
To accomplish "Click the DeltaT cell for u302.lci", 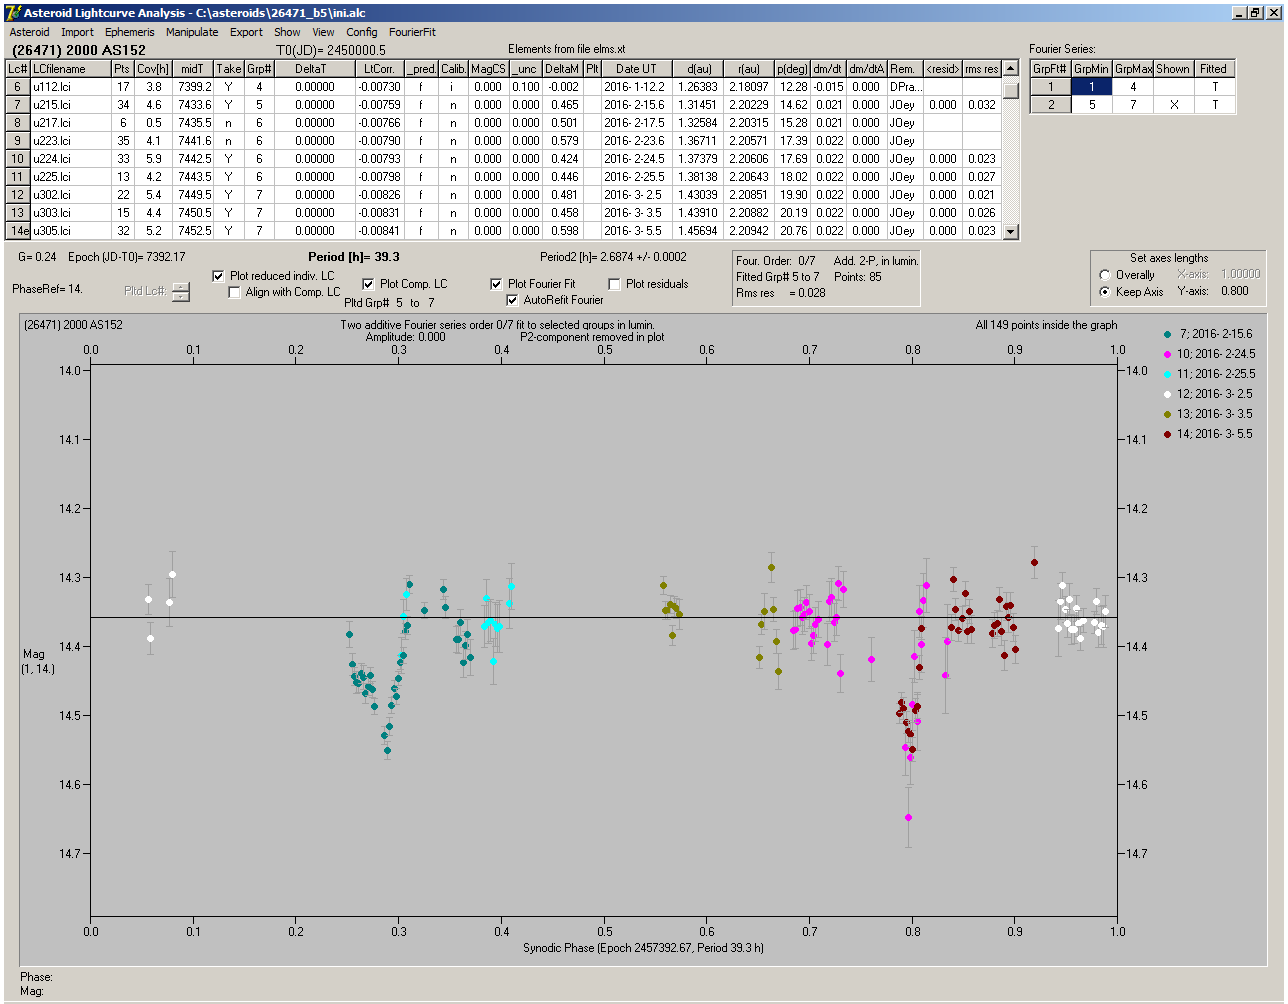I will [x=315, y=195].
